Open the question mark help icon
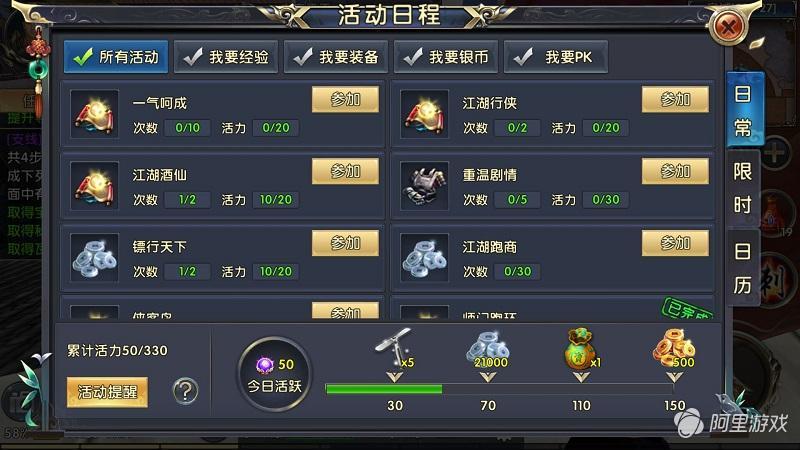 coord(185,391)
